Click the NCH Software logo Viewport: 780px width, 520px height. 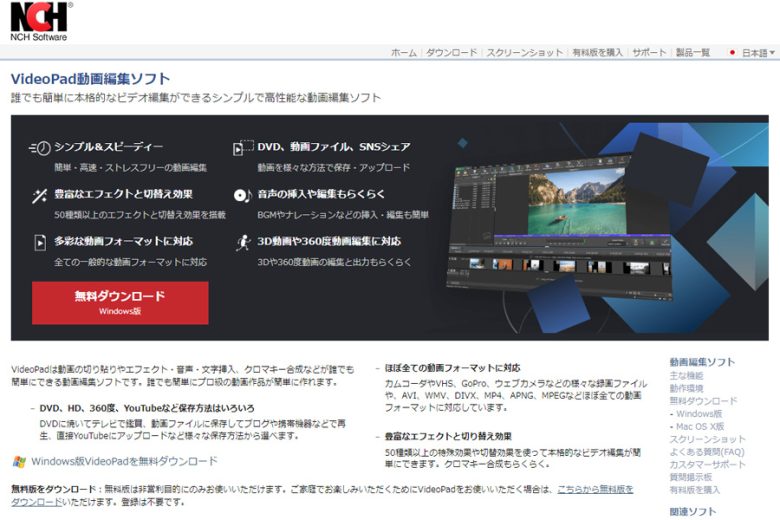(x=40, y=21)
